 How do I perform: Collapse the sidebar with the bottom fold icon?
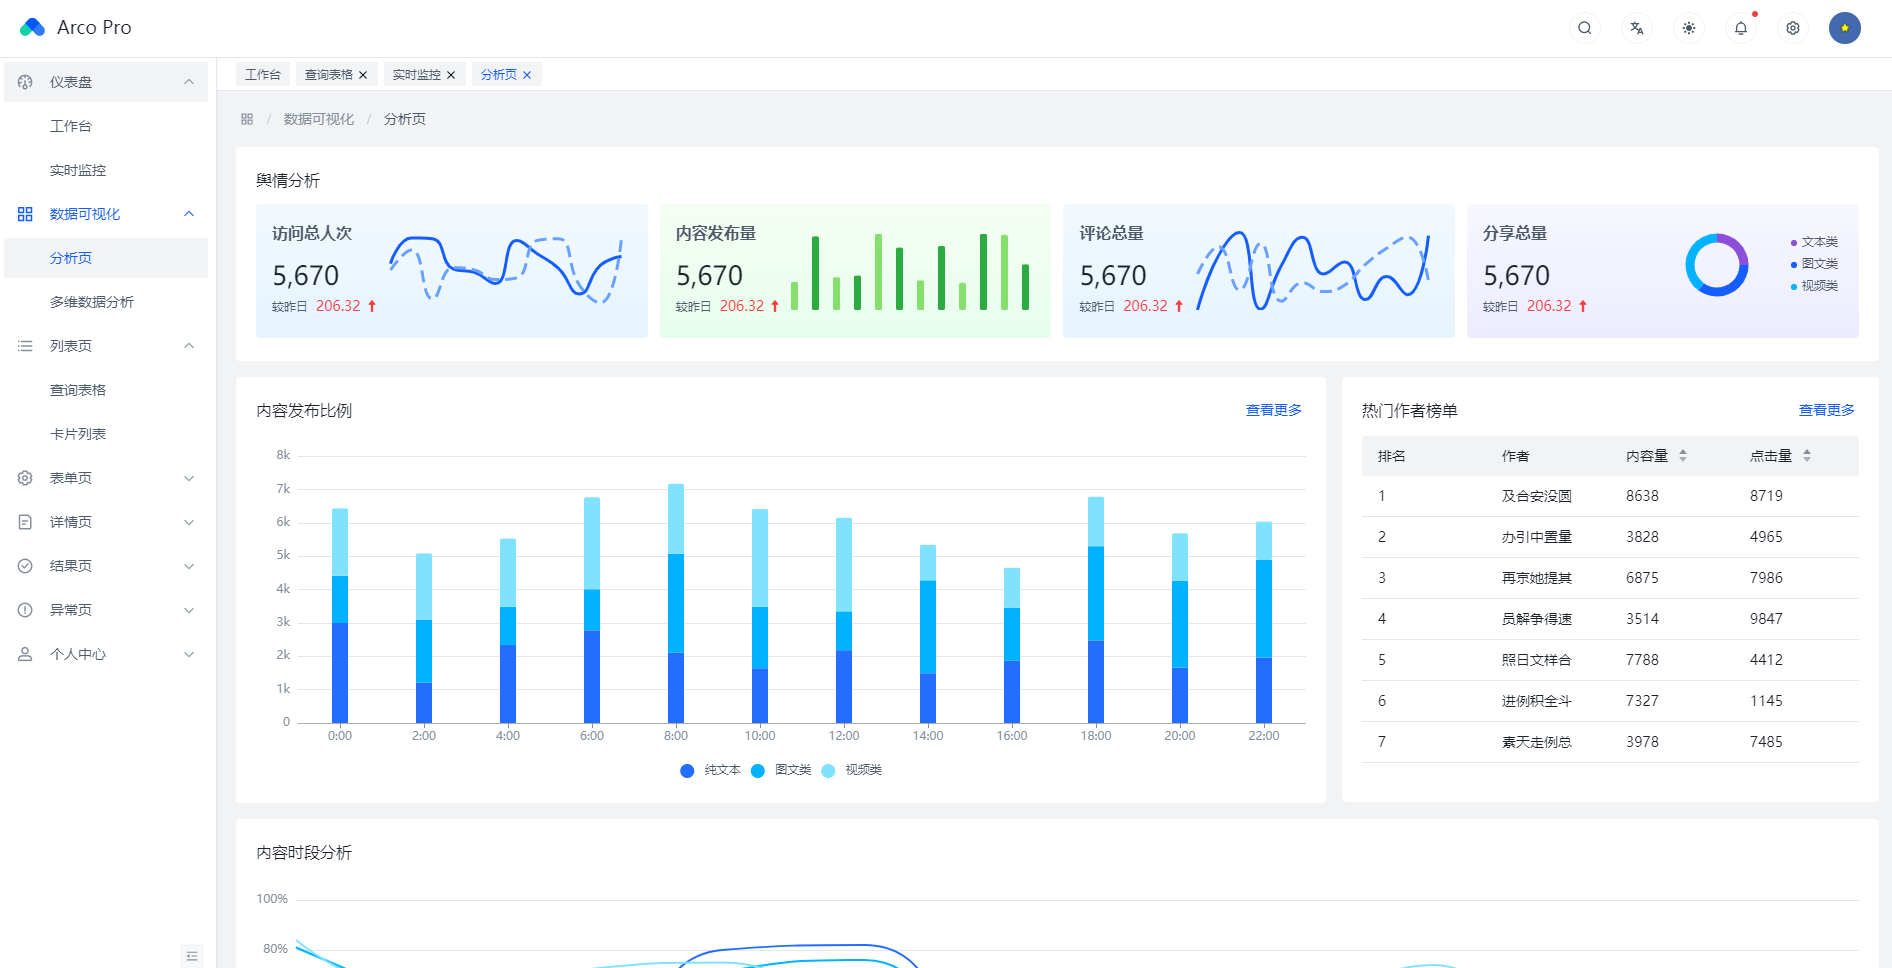click(x=192, y=956)
